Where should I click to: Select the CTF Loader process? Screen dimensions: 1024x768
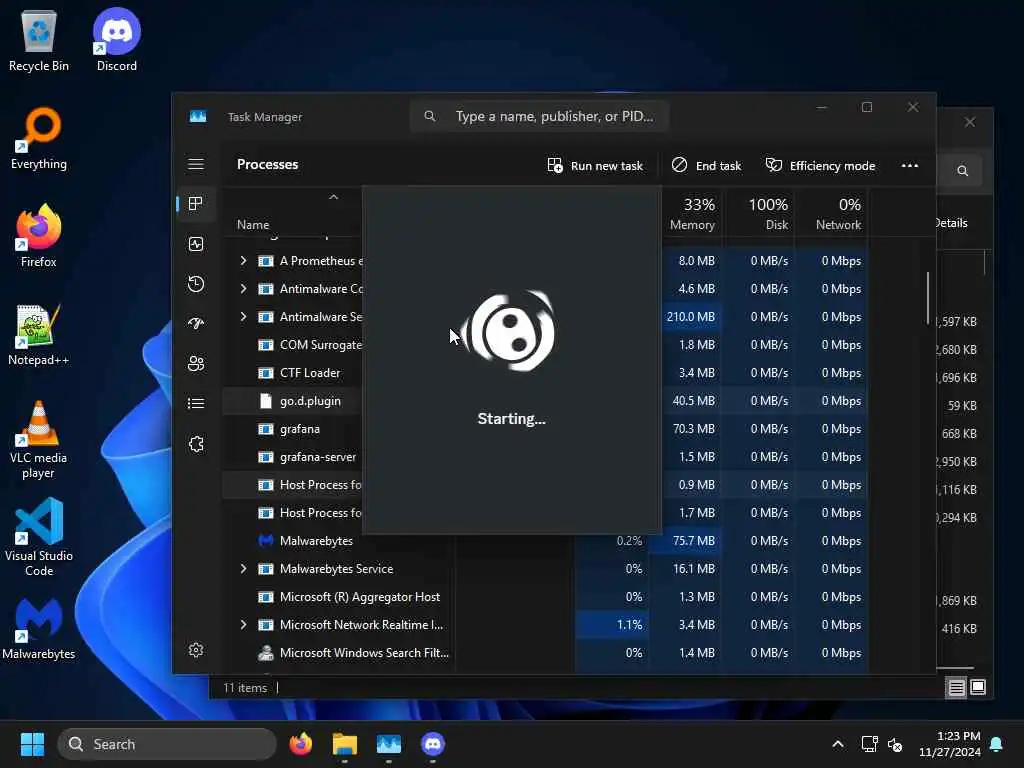click(x=310, y=373)
